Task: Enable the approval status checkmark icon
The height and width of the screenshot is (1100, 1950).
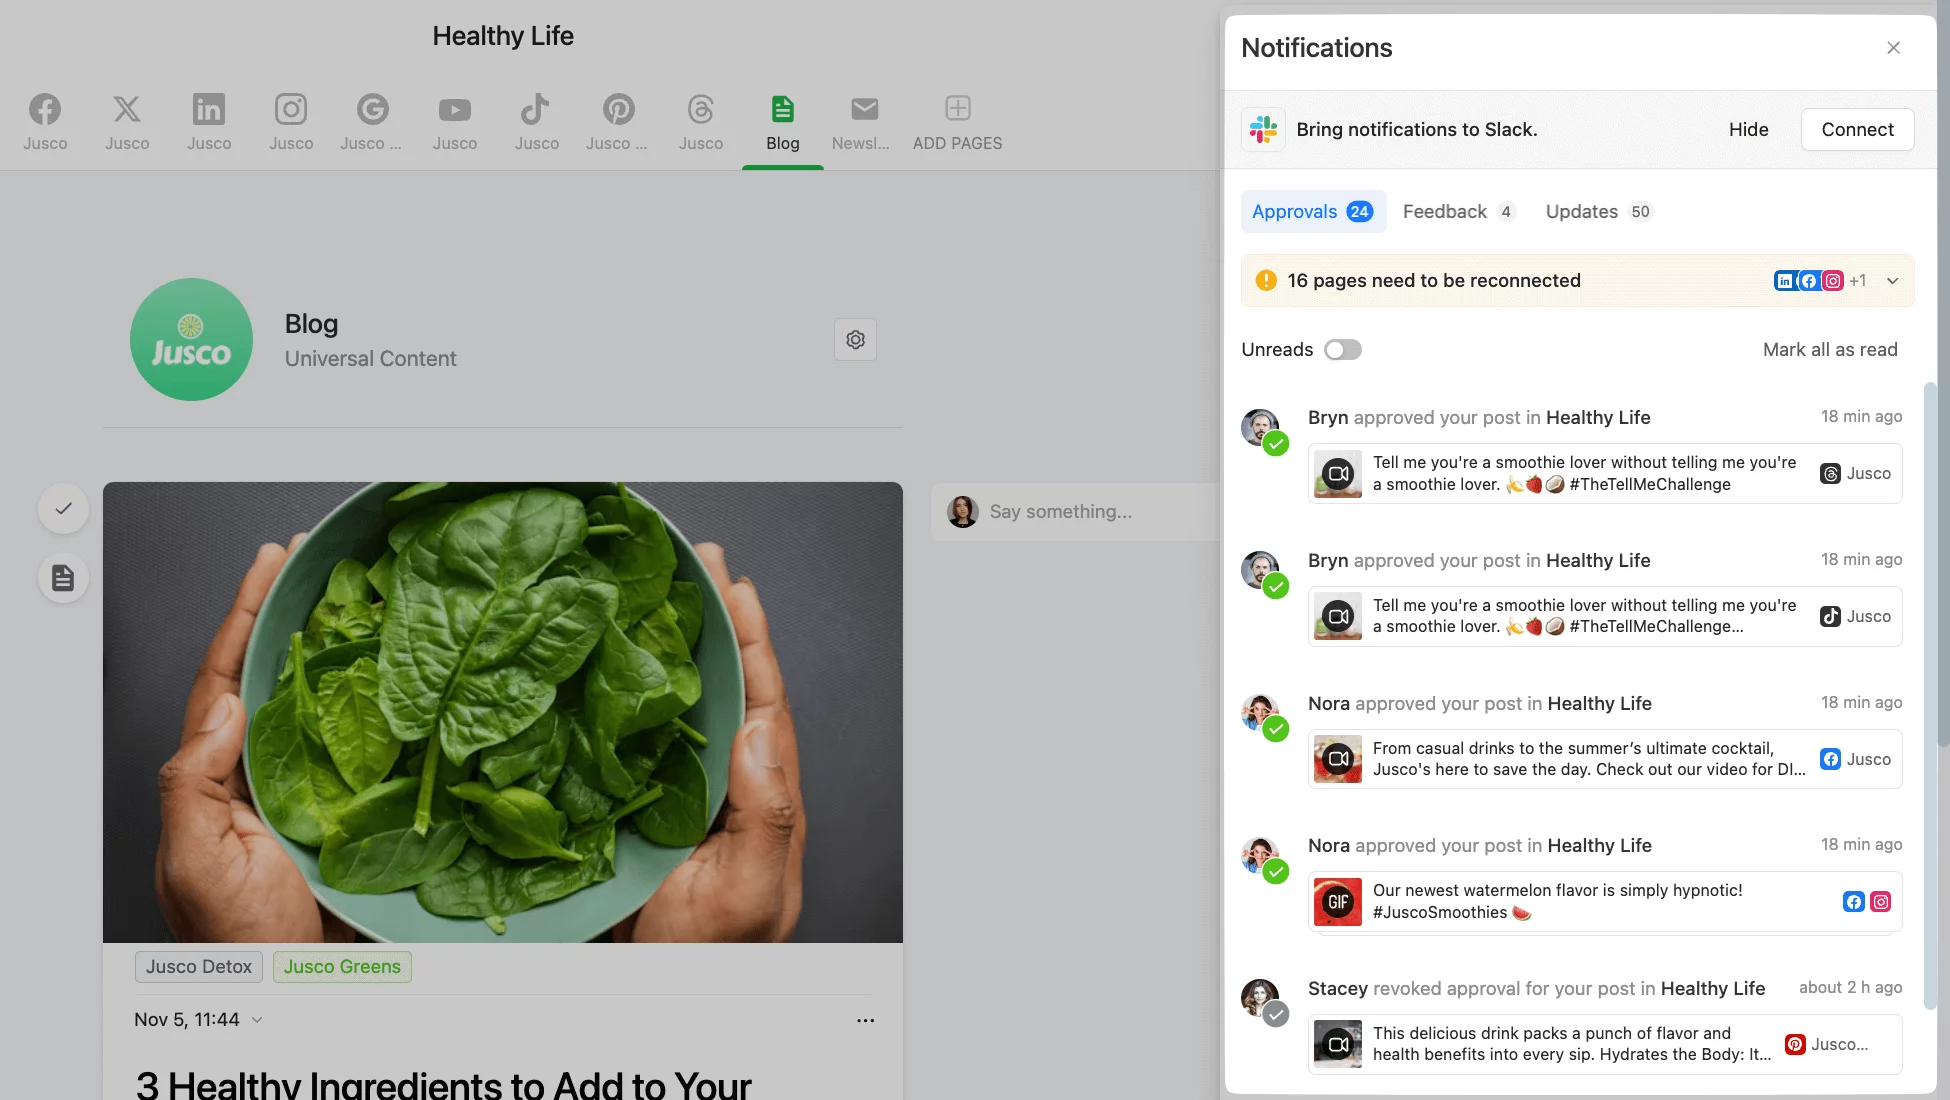Action: pos(63,508)
